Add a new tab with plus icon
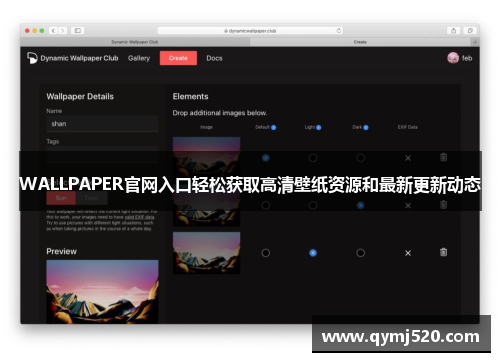500x362 pixels. (x=475, y=42)
